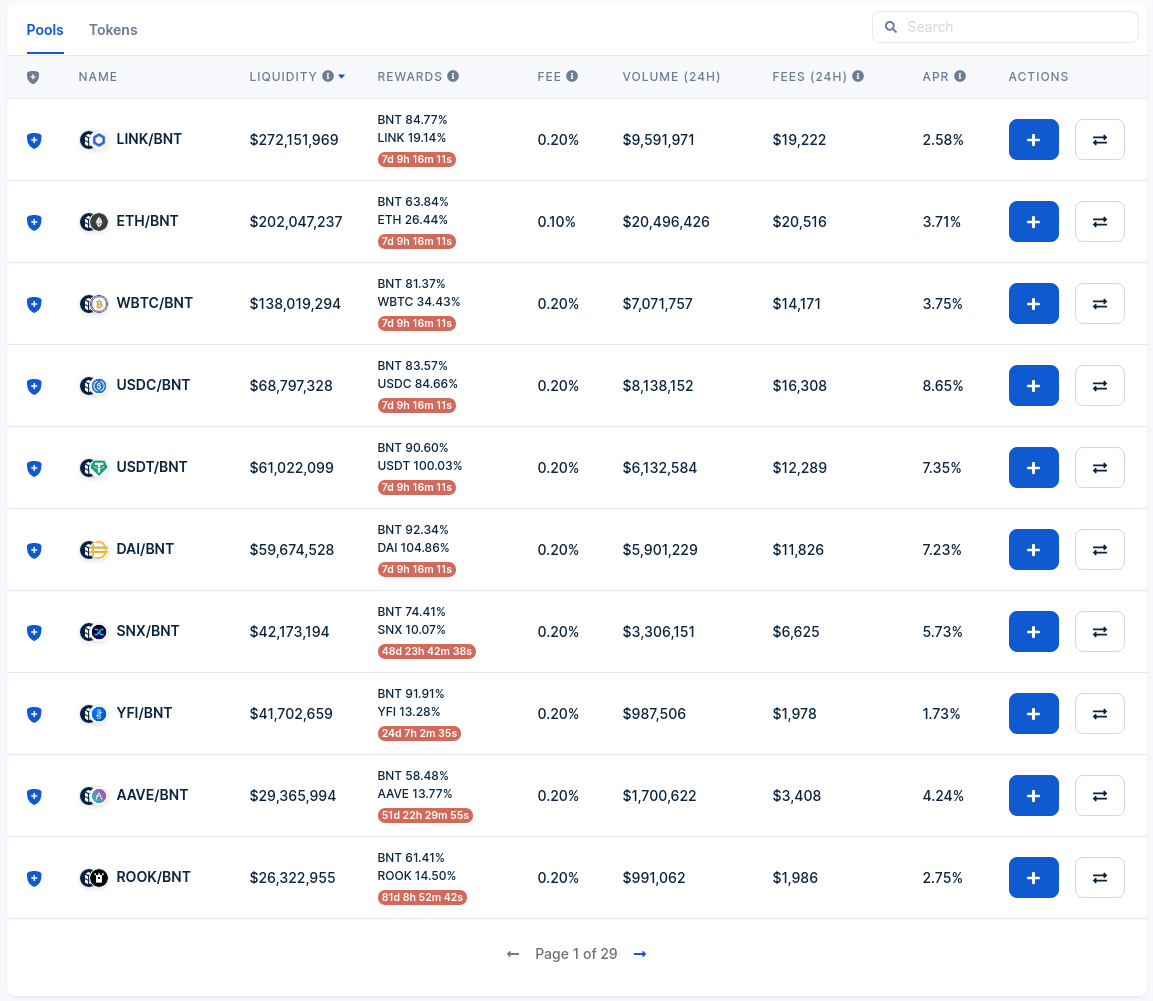Select the Pools tab
Viewport: 1153px width, 1001px height.
(x=45, y=30)
